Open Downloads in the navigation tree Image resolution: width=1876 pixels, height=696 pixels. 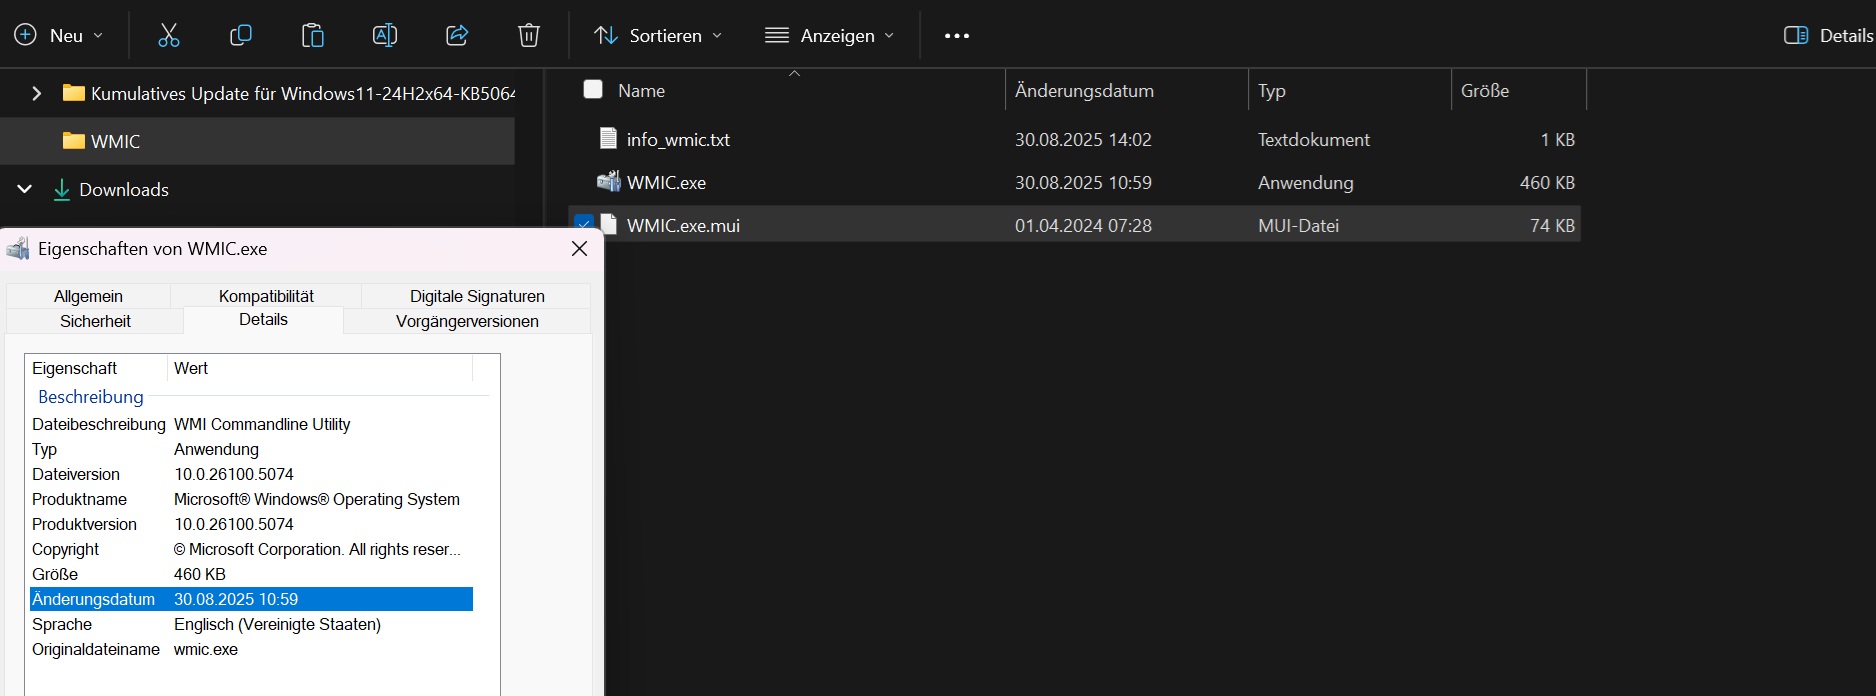[x=124, y=189]
